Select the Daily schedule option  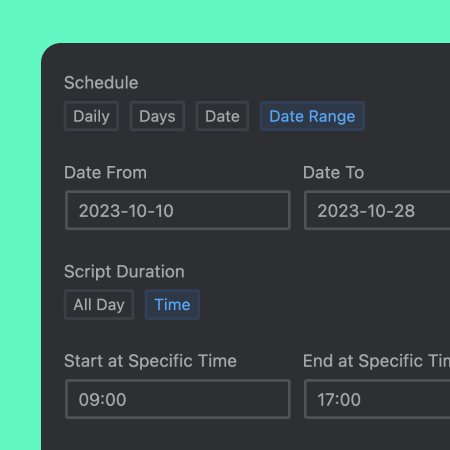point(91,116)
